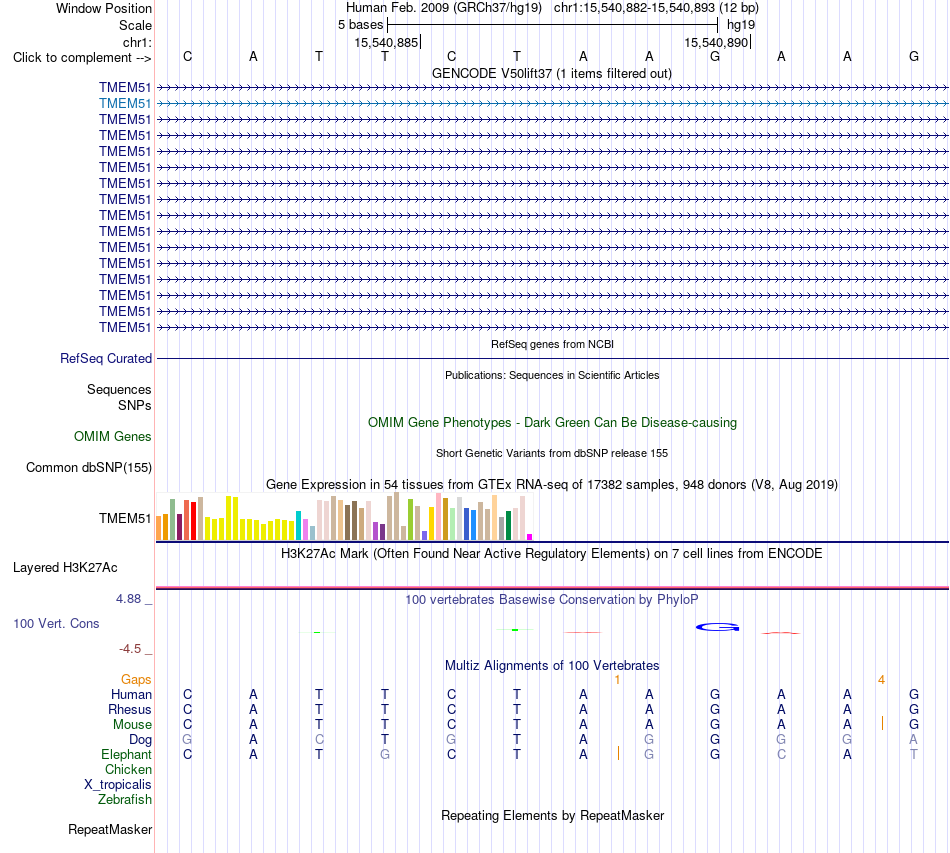The height and width of the screenshot is (853, 950).
Task: Click the 'Click to complement -->' label
Action: tap(82, 58)
